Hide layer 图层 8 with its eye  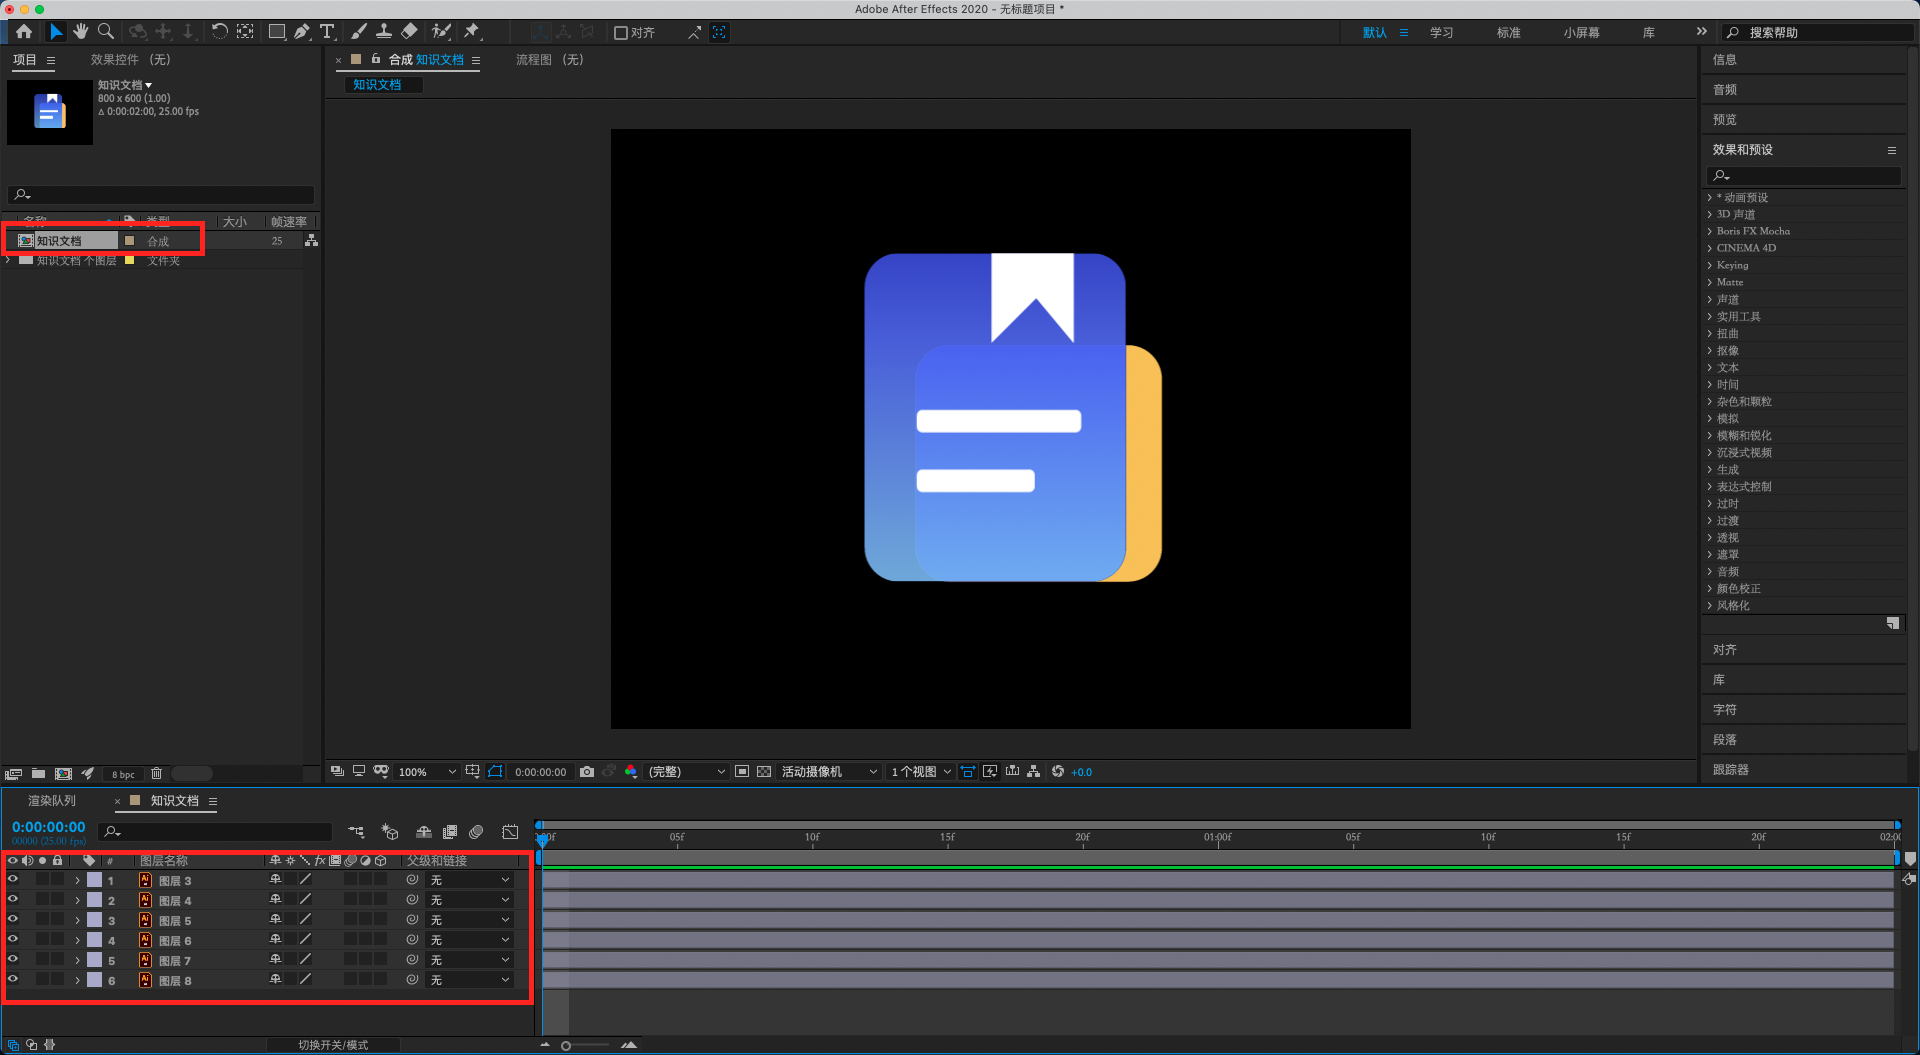point(13,979)
